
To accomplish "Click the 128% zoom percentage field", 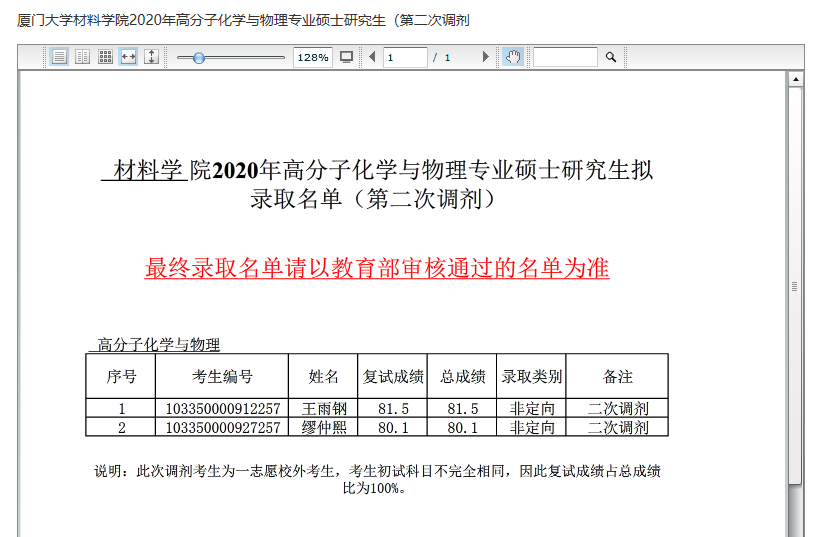I will [x=312, y=58].
